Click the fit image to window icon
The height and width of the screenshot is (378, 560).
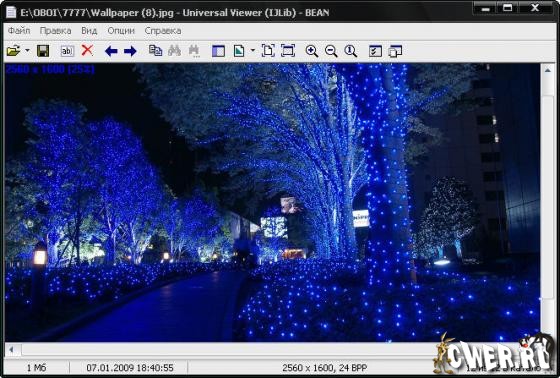[268, 51]
